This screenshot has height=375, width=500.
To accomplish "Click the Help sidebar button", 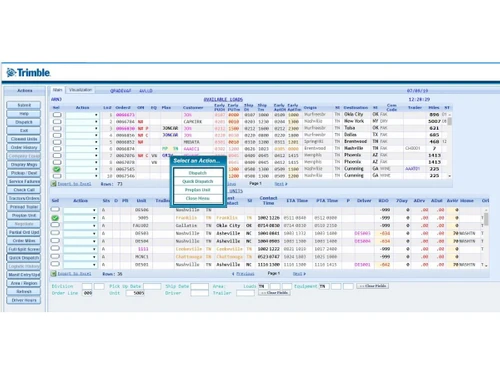I will pyautogui.click(x=24, y=114).
